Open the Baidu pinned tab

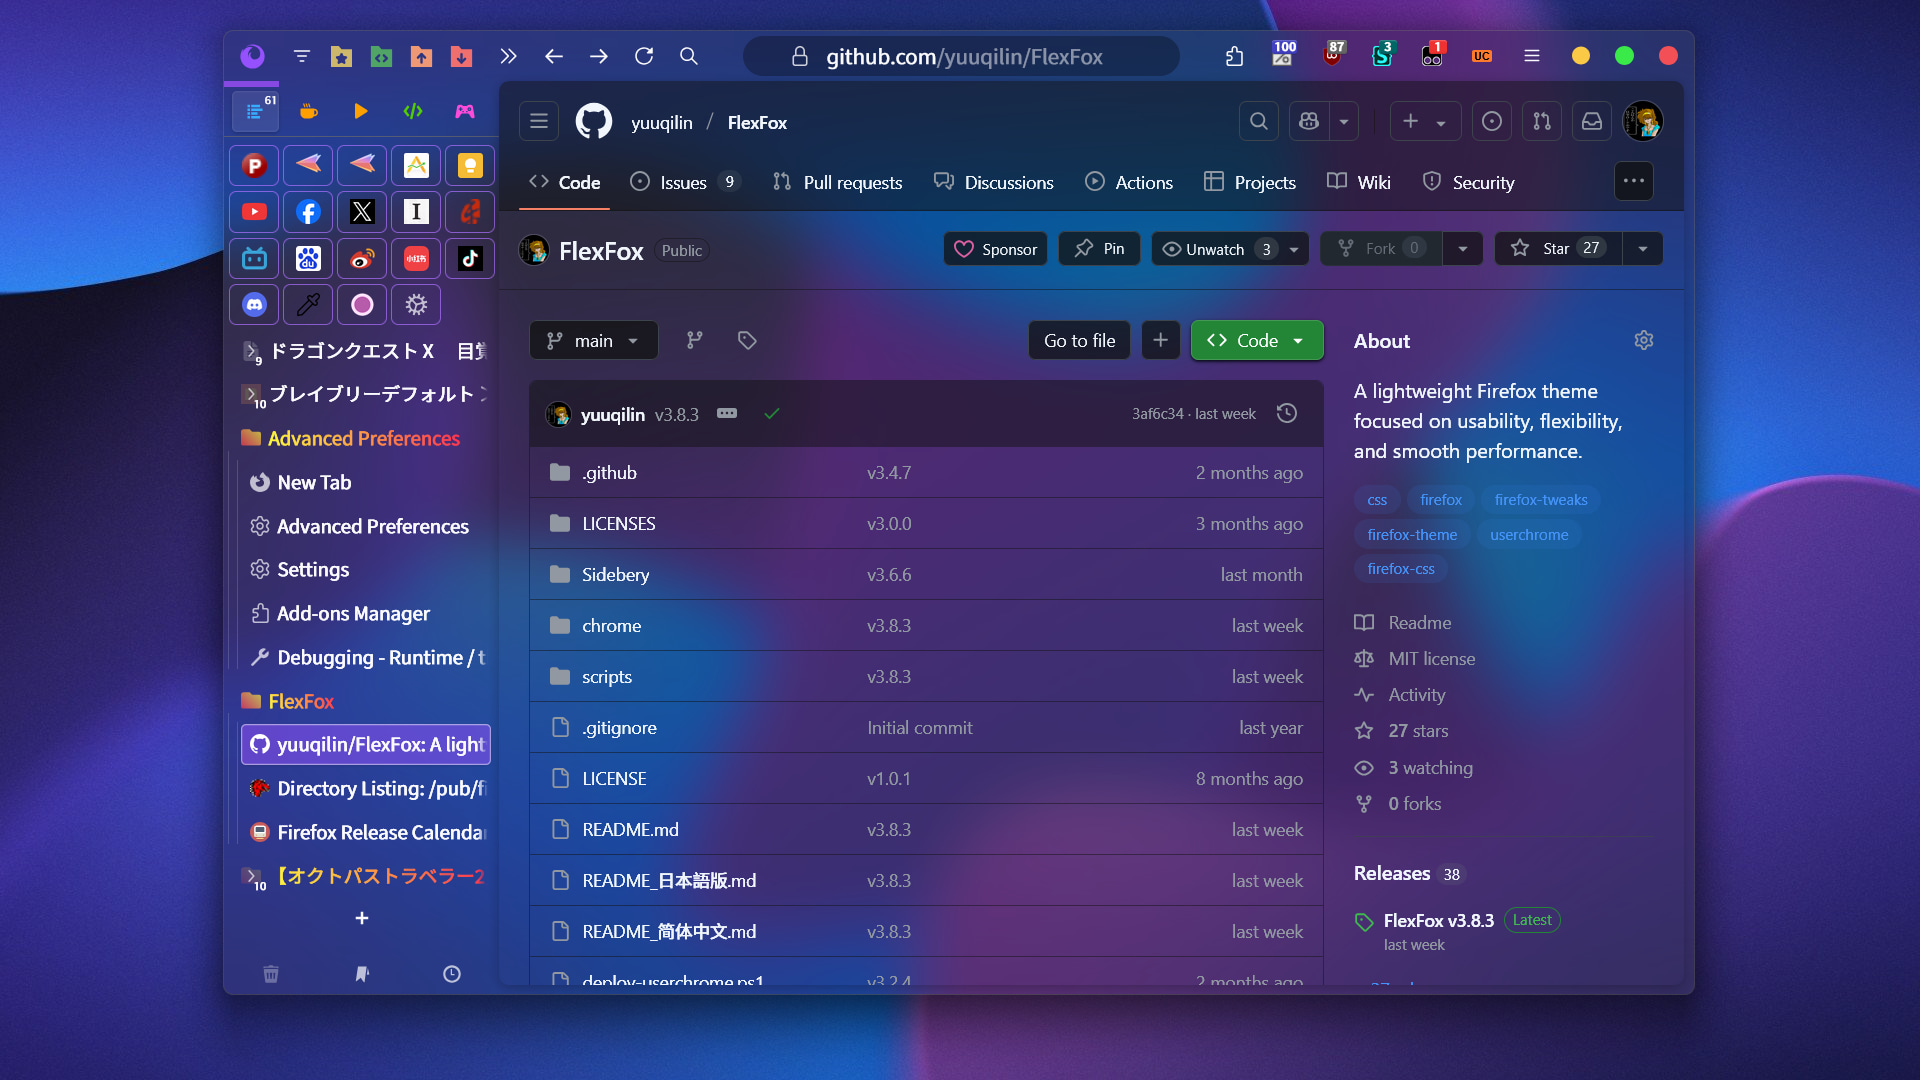coord(308,258)
